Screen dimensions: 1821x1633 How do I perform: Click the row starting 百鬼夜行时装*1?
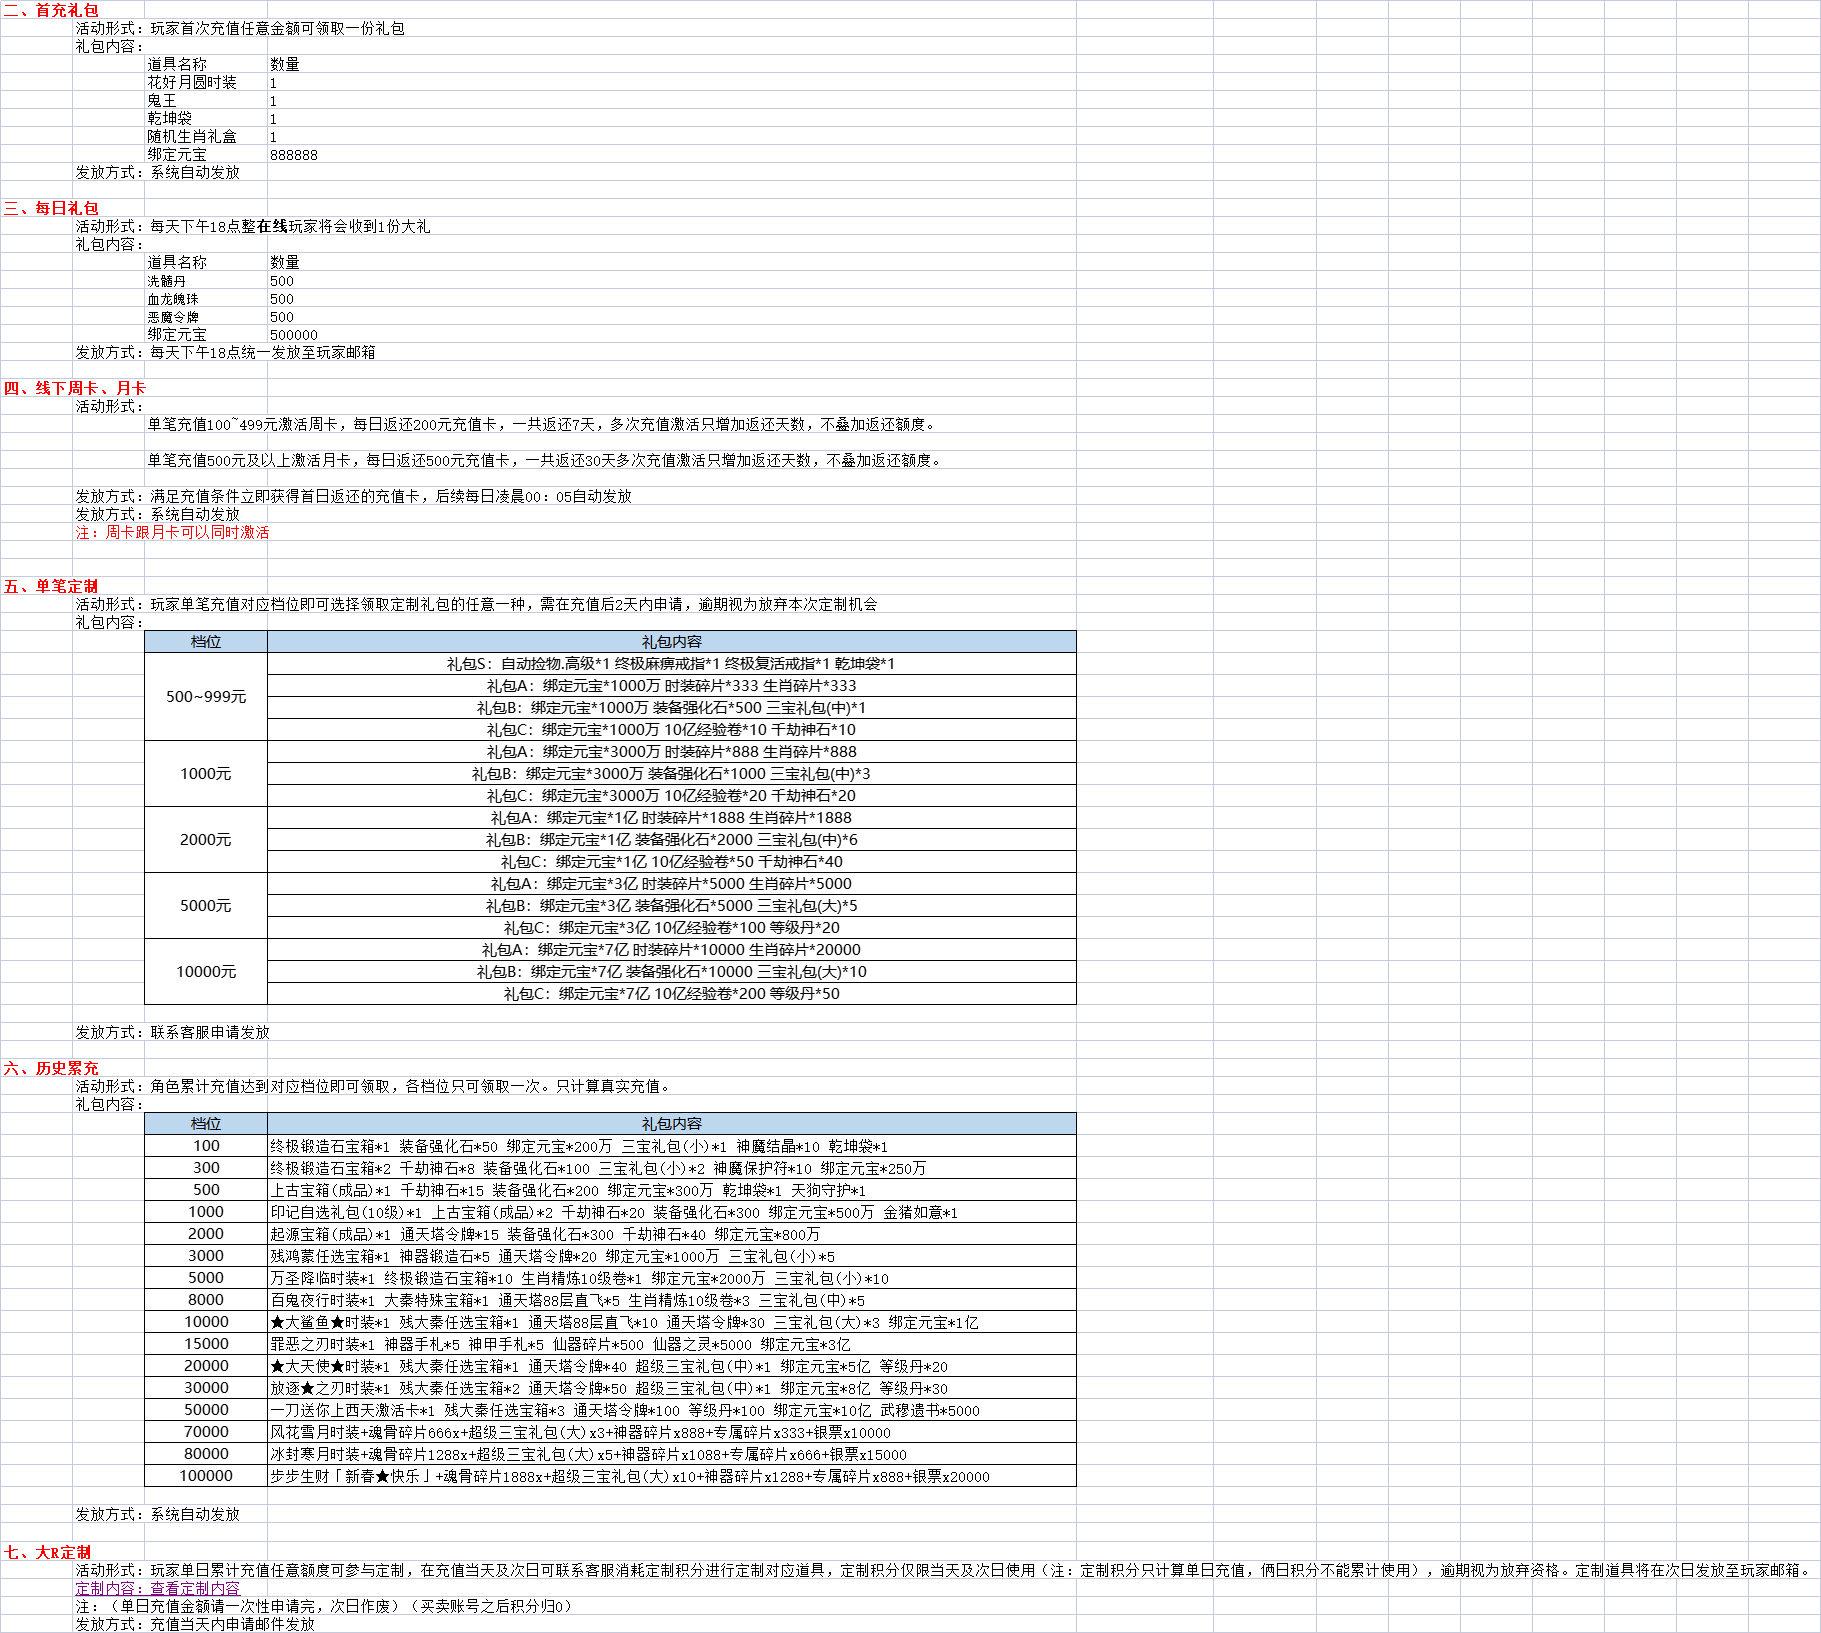point(671,1299)
